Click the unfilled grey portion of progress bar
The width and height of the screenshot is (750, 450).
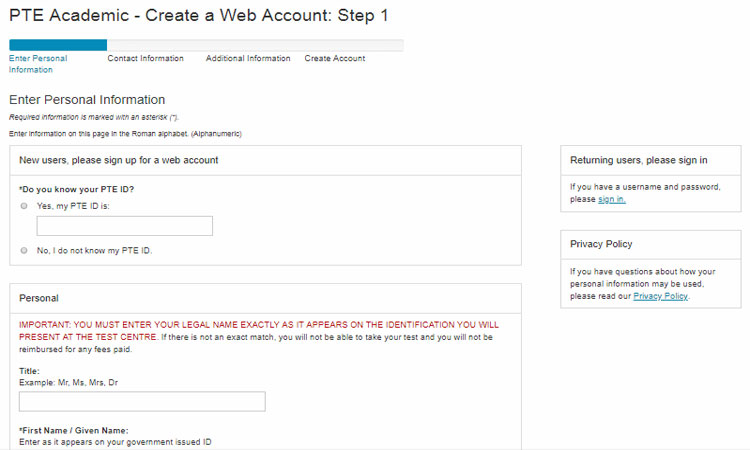pos(255,45)
